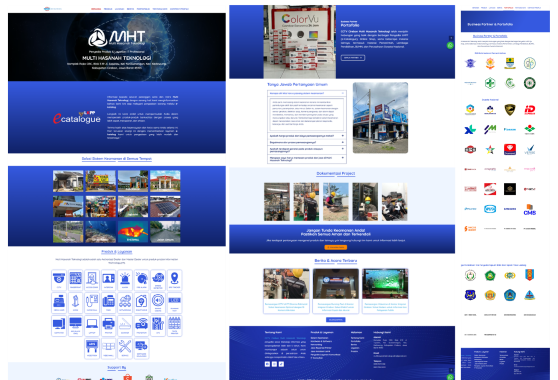
Task: Click the orange contact button in the banner
Action: 336,247
